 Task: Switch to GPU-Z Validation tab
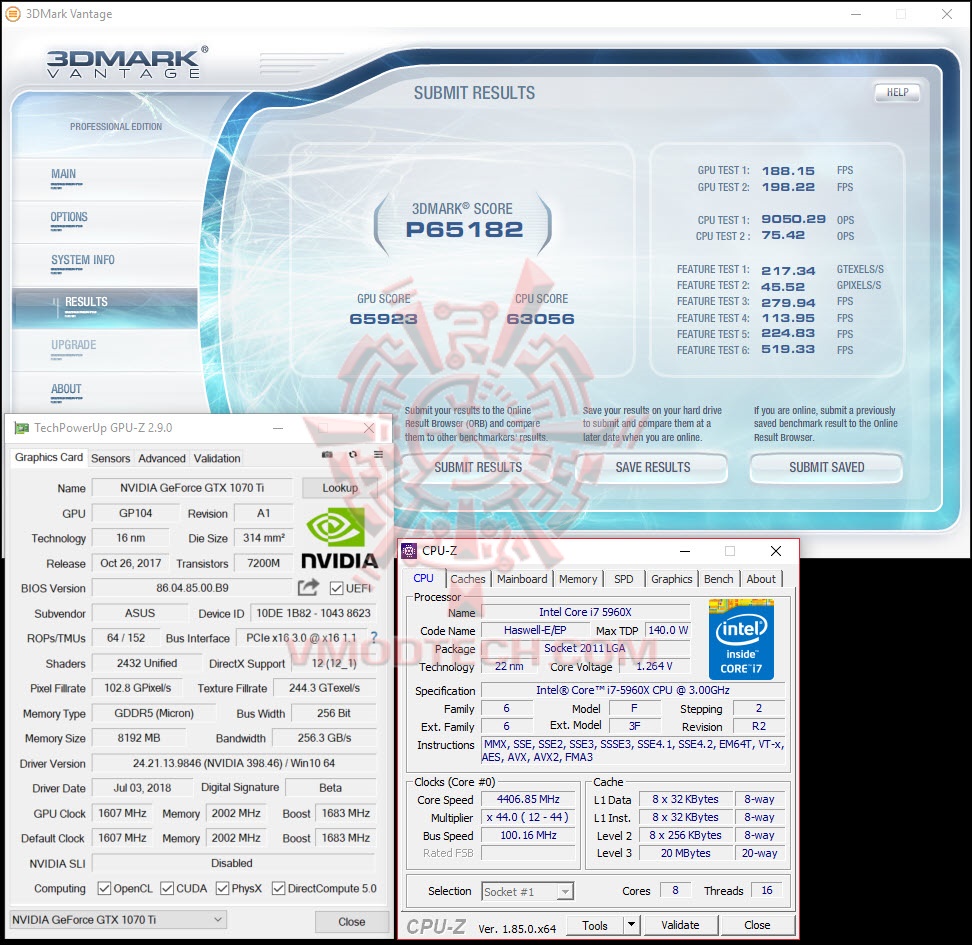[x=217, y=458]
